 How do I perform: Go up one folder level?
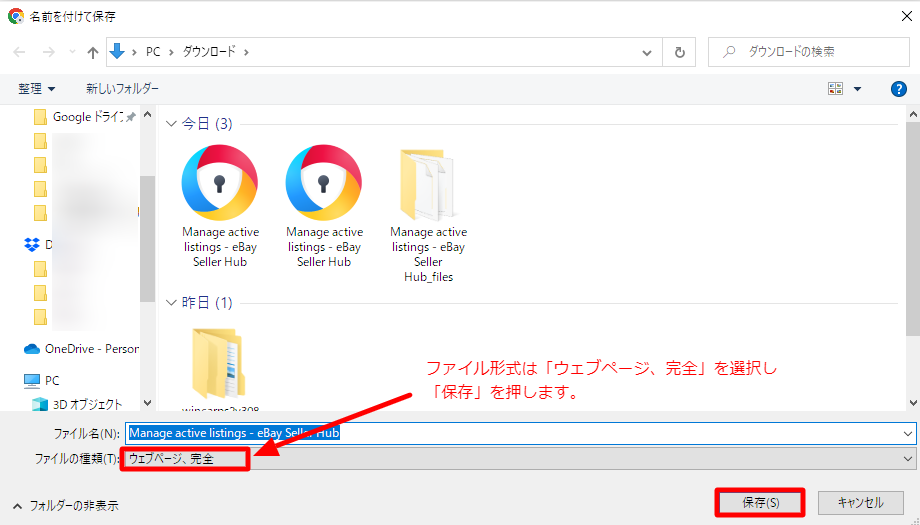click(93, 52)
